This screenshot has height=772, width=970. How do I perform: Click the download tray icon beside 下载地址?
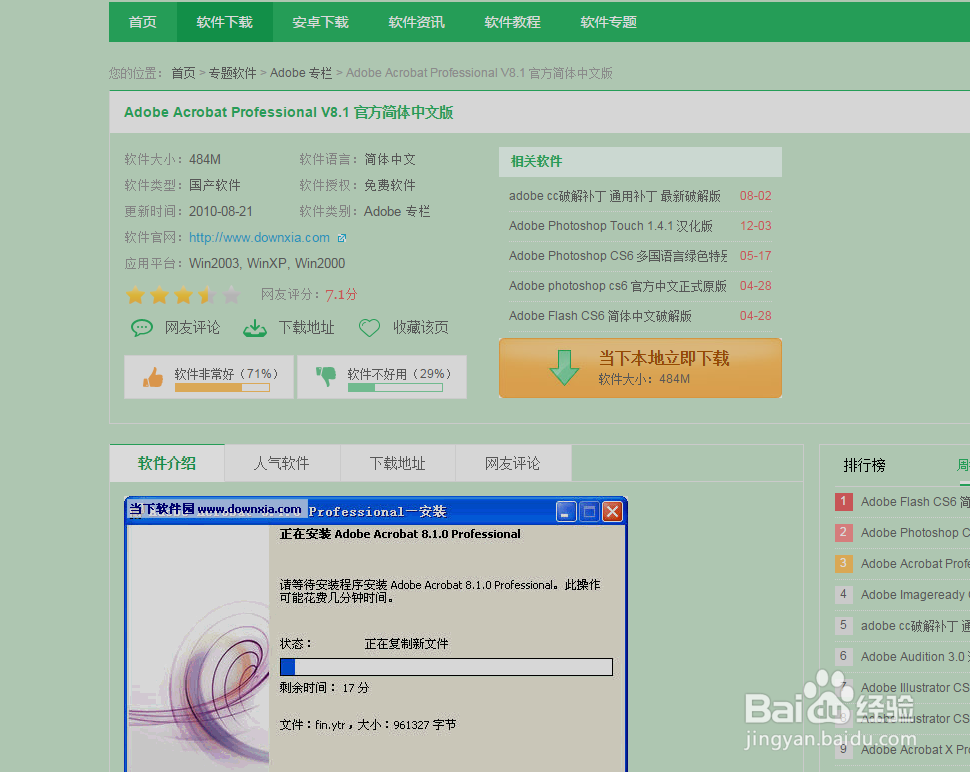coord(254,328)
